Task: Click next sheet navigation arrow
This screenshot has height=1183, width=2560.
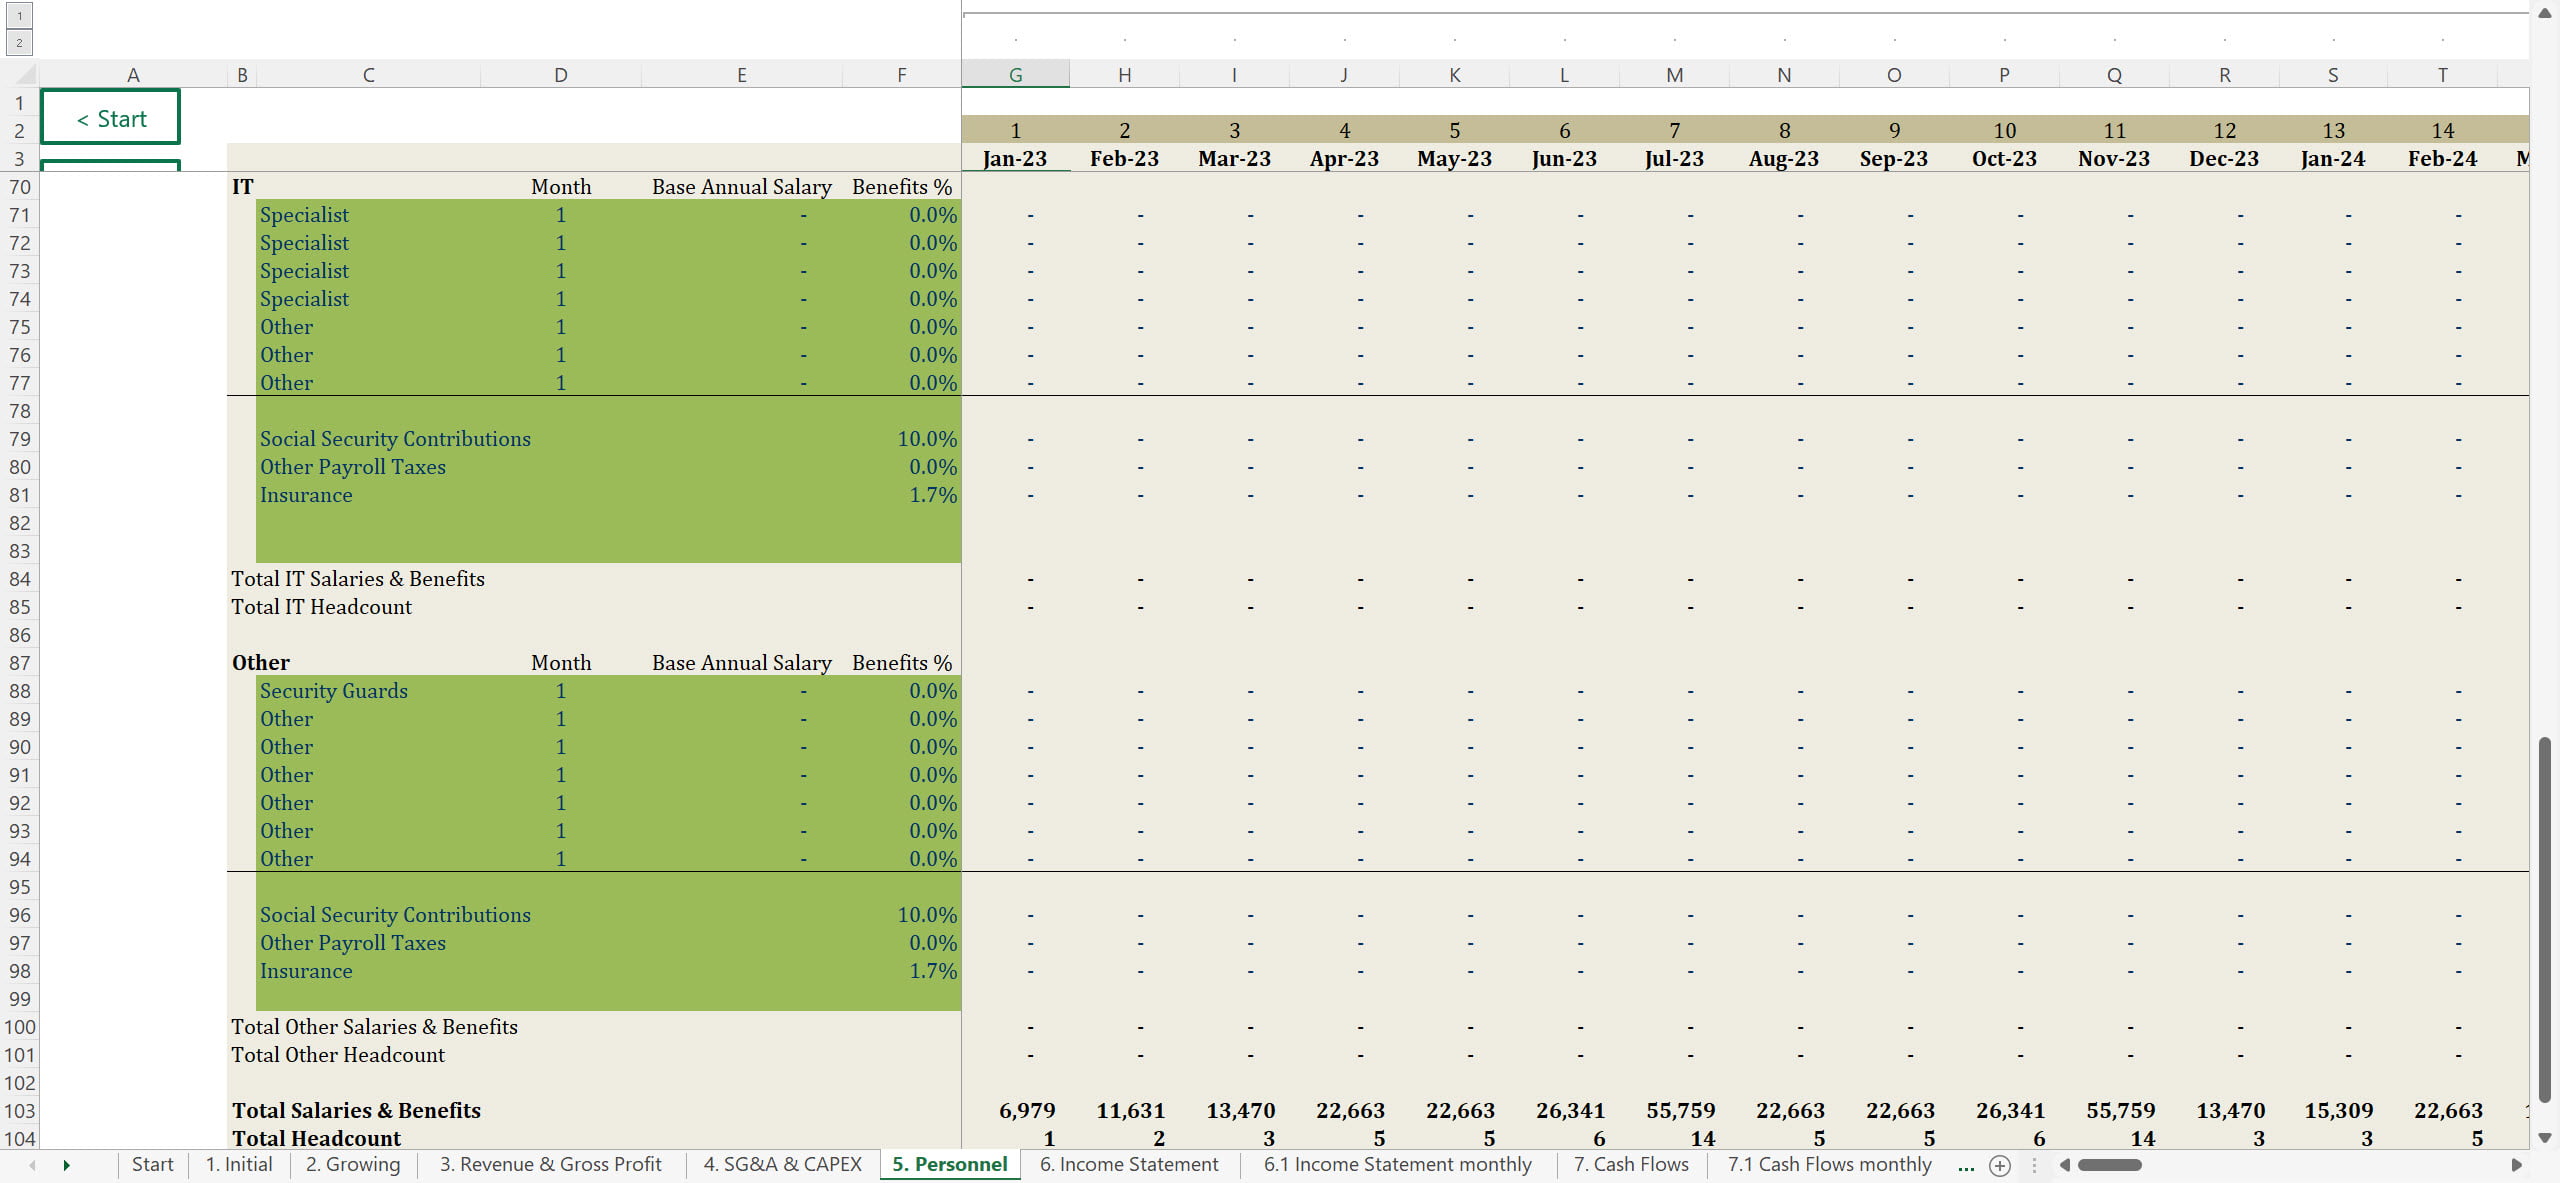Action: pos(66,1165)
